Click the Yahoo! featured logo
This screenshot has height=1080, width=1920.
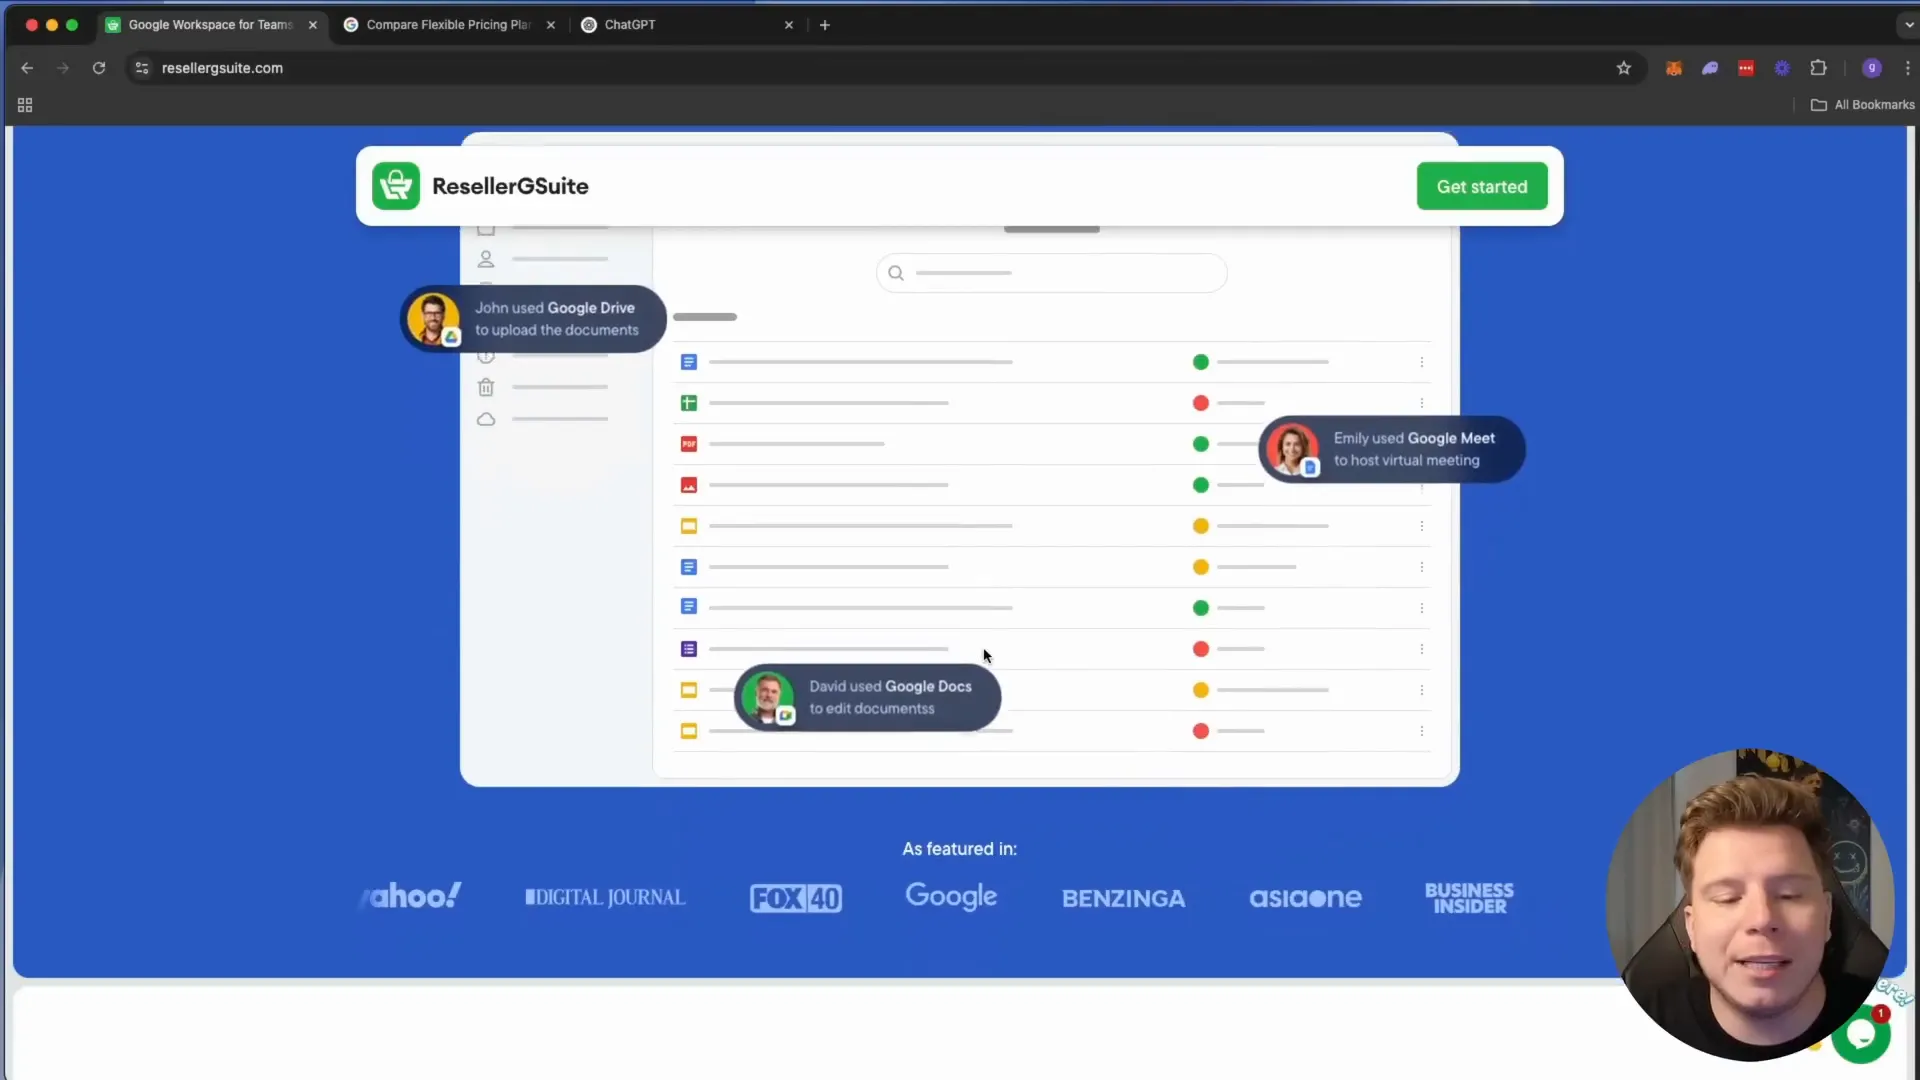click(x=411, y=896)
